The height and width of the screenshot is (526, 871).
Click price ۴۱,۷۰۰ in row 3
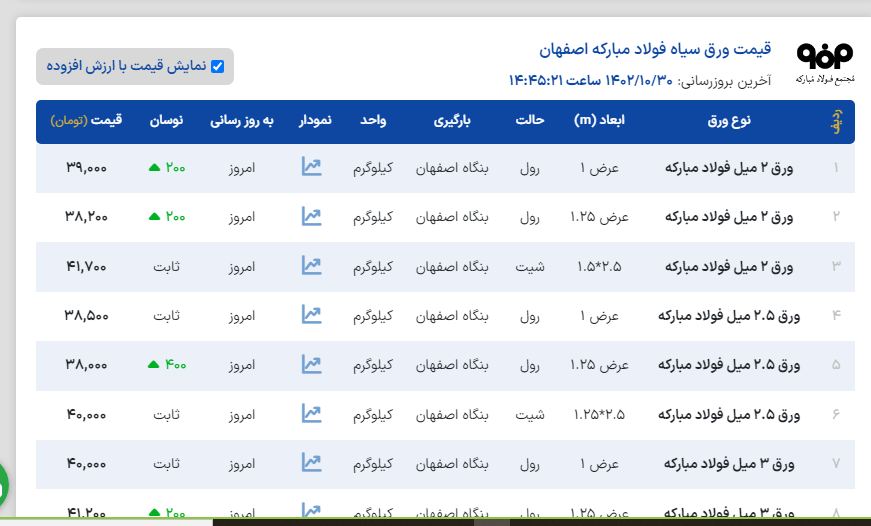click(86, 266)
